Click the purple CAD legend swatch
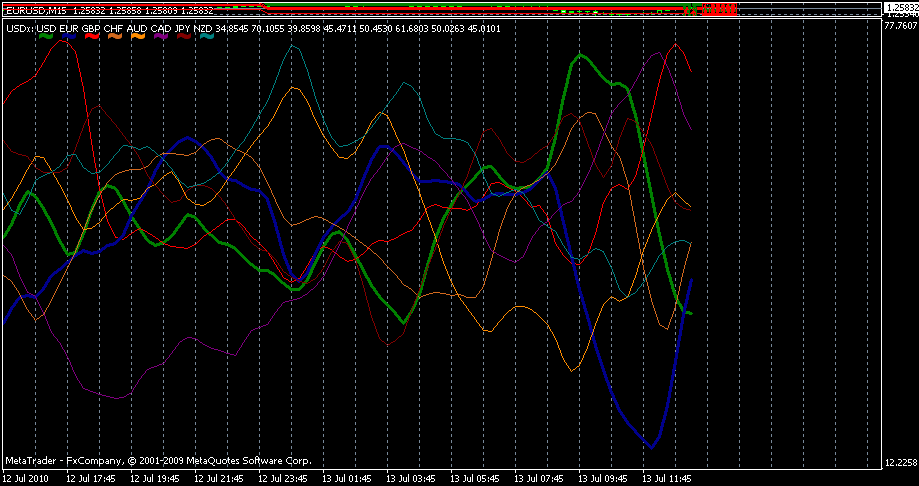The height and width of the screenshot is (486, 919). (x=161, y=36)
